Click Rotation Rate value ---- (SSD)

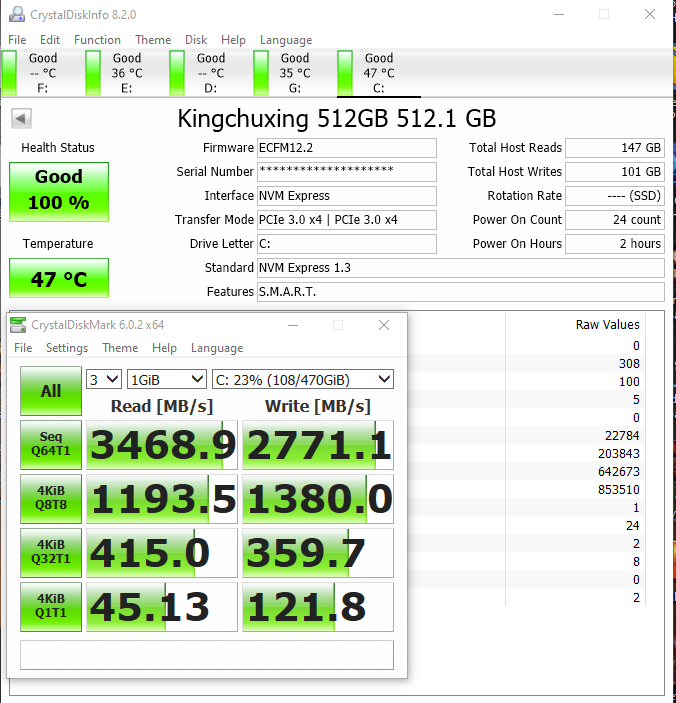[x=615, y=196]
